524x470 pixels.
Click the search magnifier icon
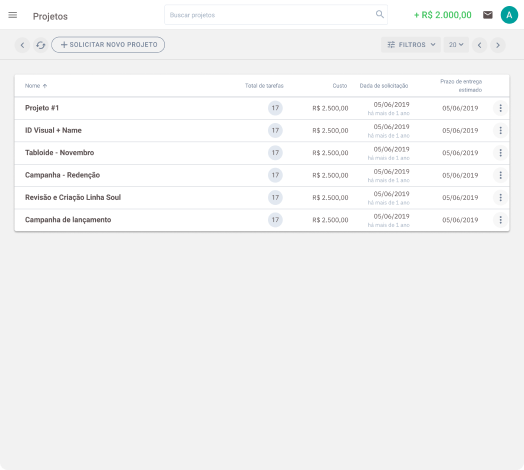(380, 14)
